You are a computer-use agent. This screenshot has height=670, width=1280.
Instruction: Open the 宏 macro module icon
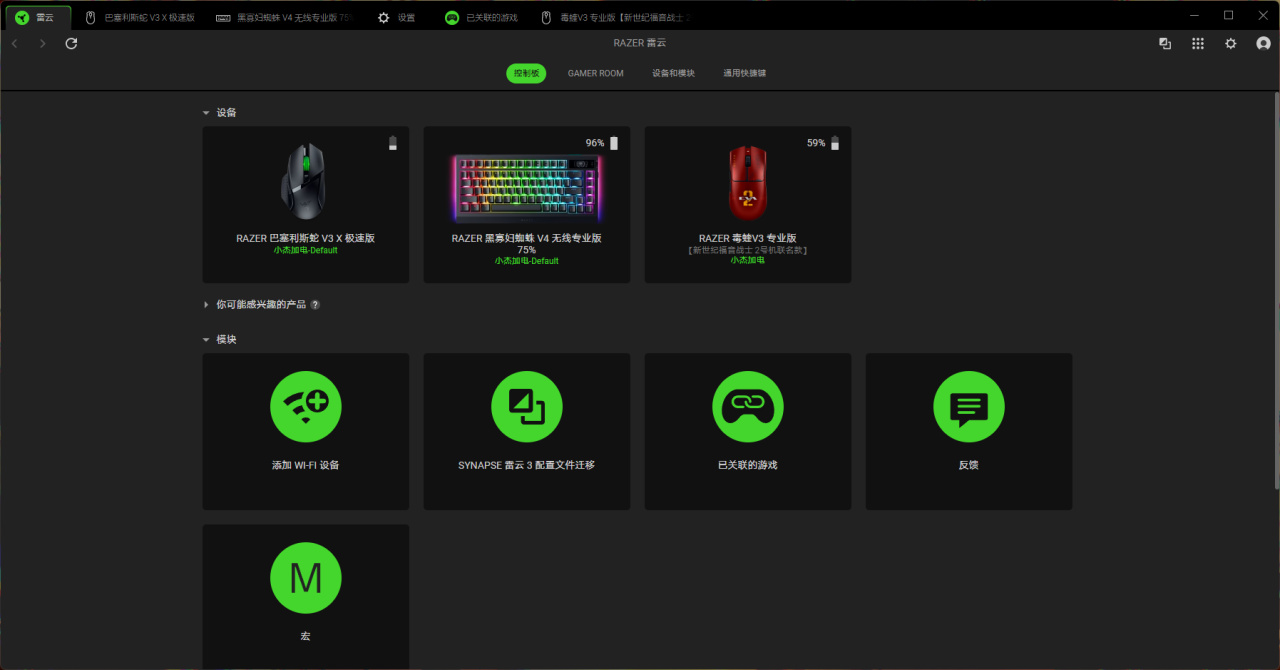(x=306, y=578)
